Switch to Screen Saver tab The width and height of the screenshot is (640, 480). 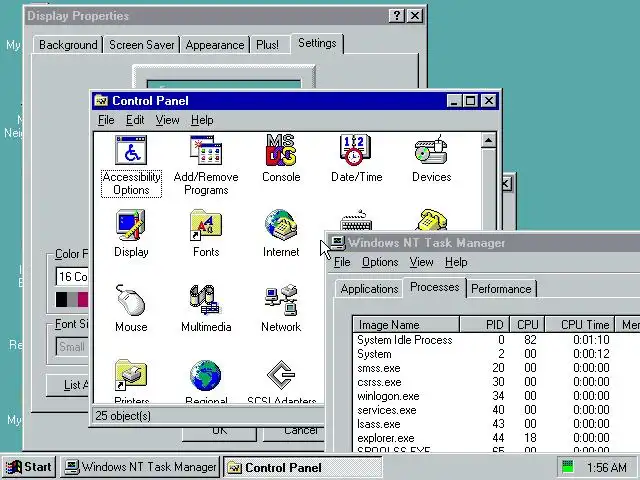point(141,45)
